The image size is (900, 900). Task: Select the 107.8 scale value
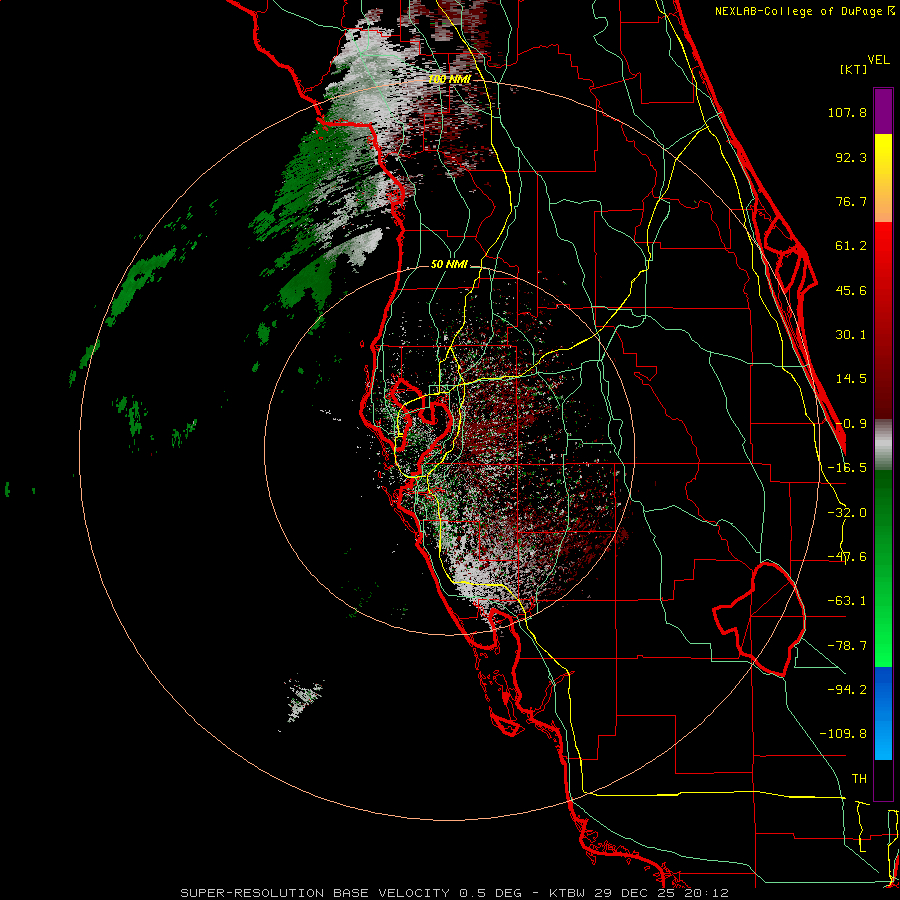pos(847,112)
